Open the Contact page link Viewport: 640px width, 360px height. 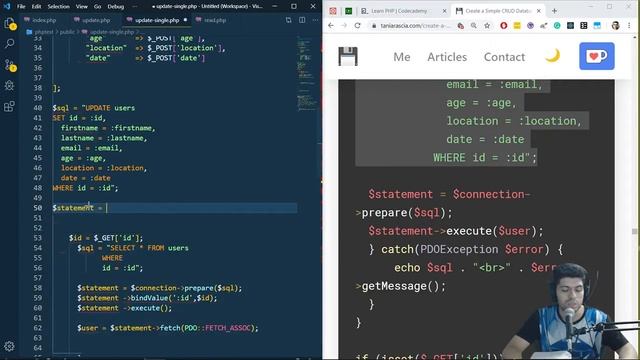coord(504,57)
